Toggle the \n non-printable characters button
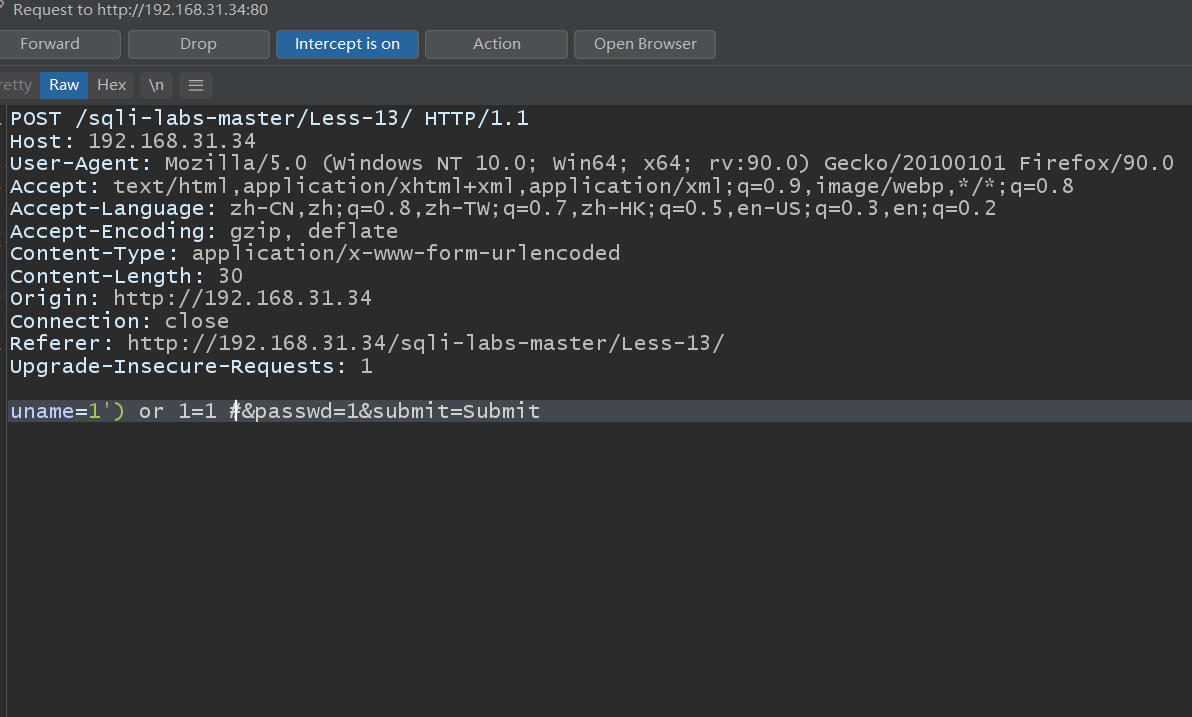 click(157, 85)
